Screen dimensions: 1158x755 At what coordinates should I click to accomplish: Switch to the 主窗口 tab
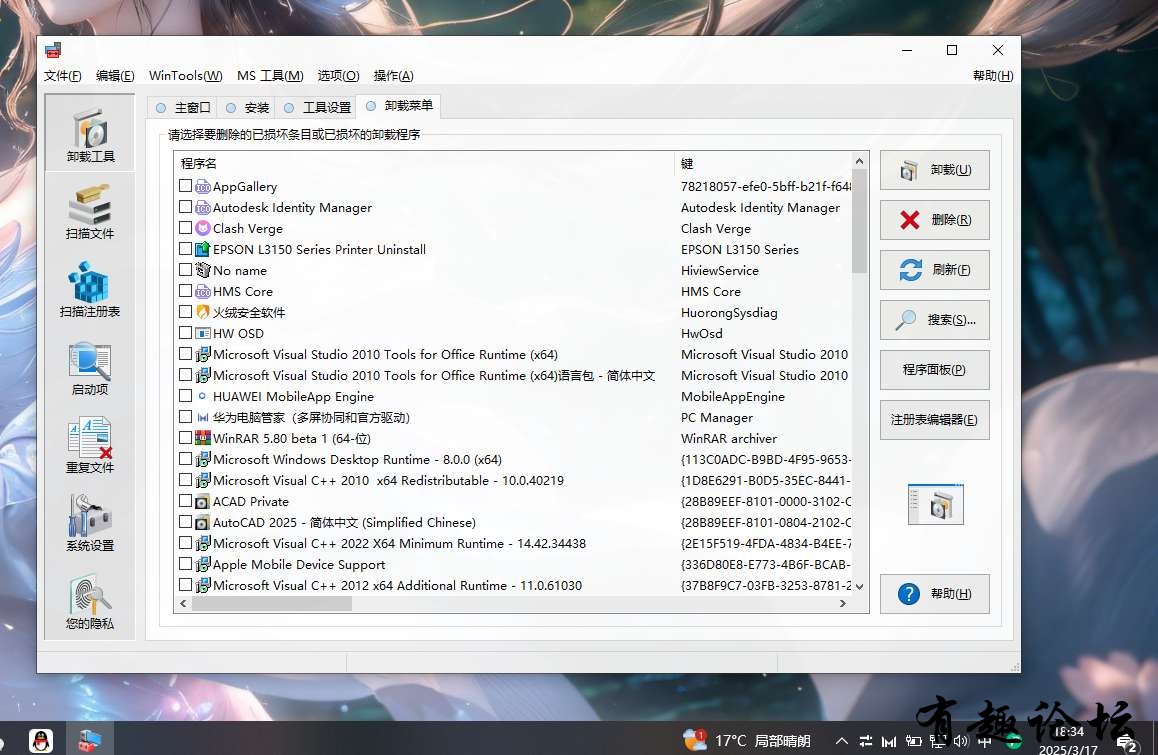pos(182,108)
